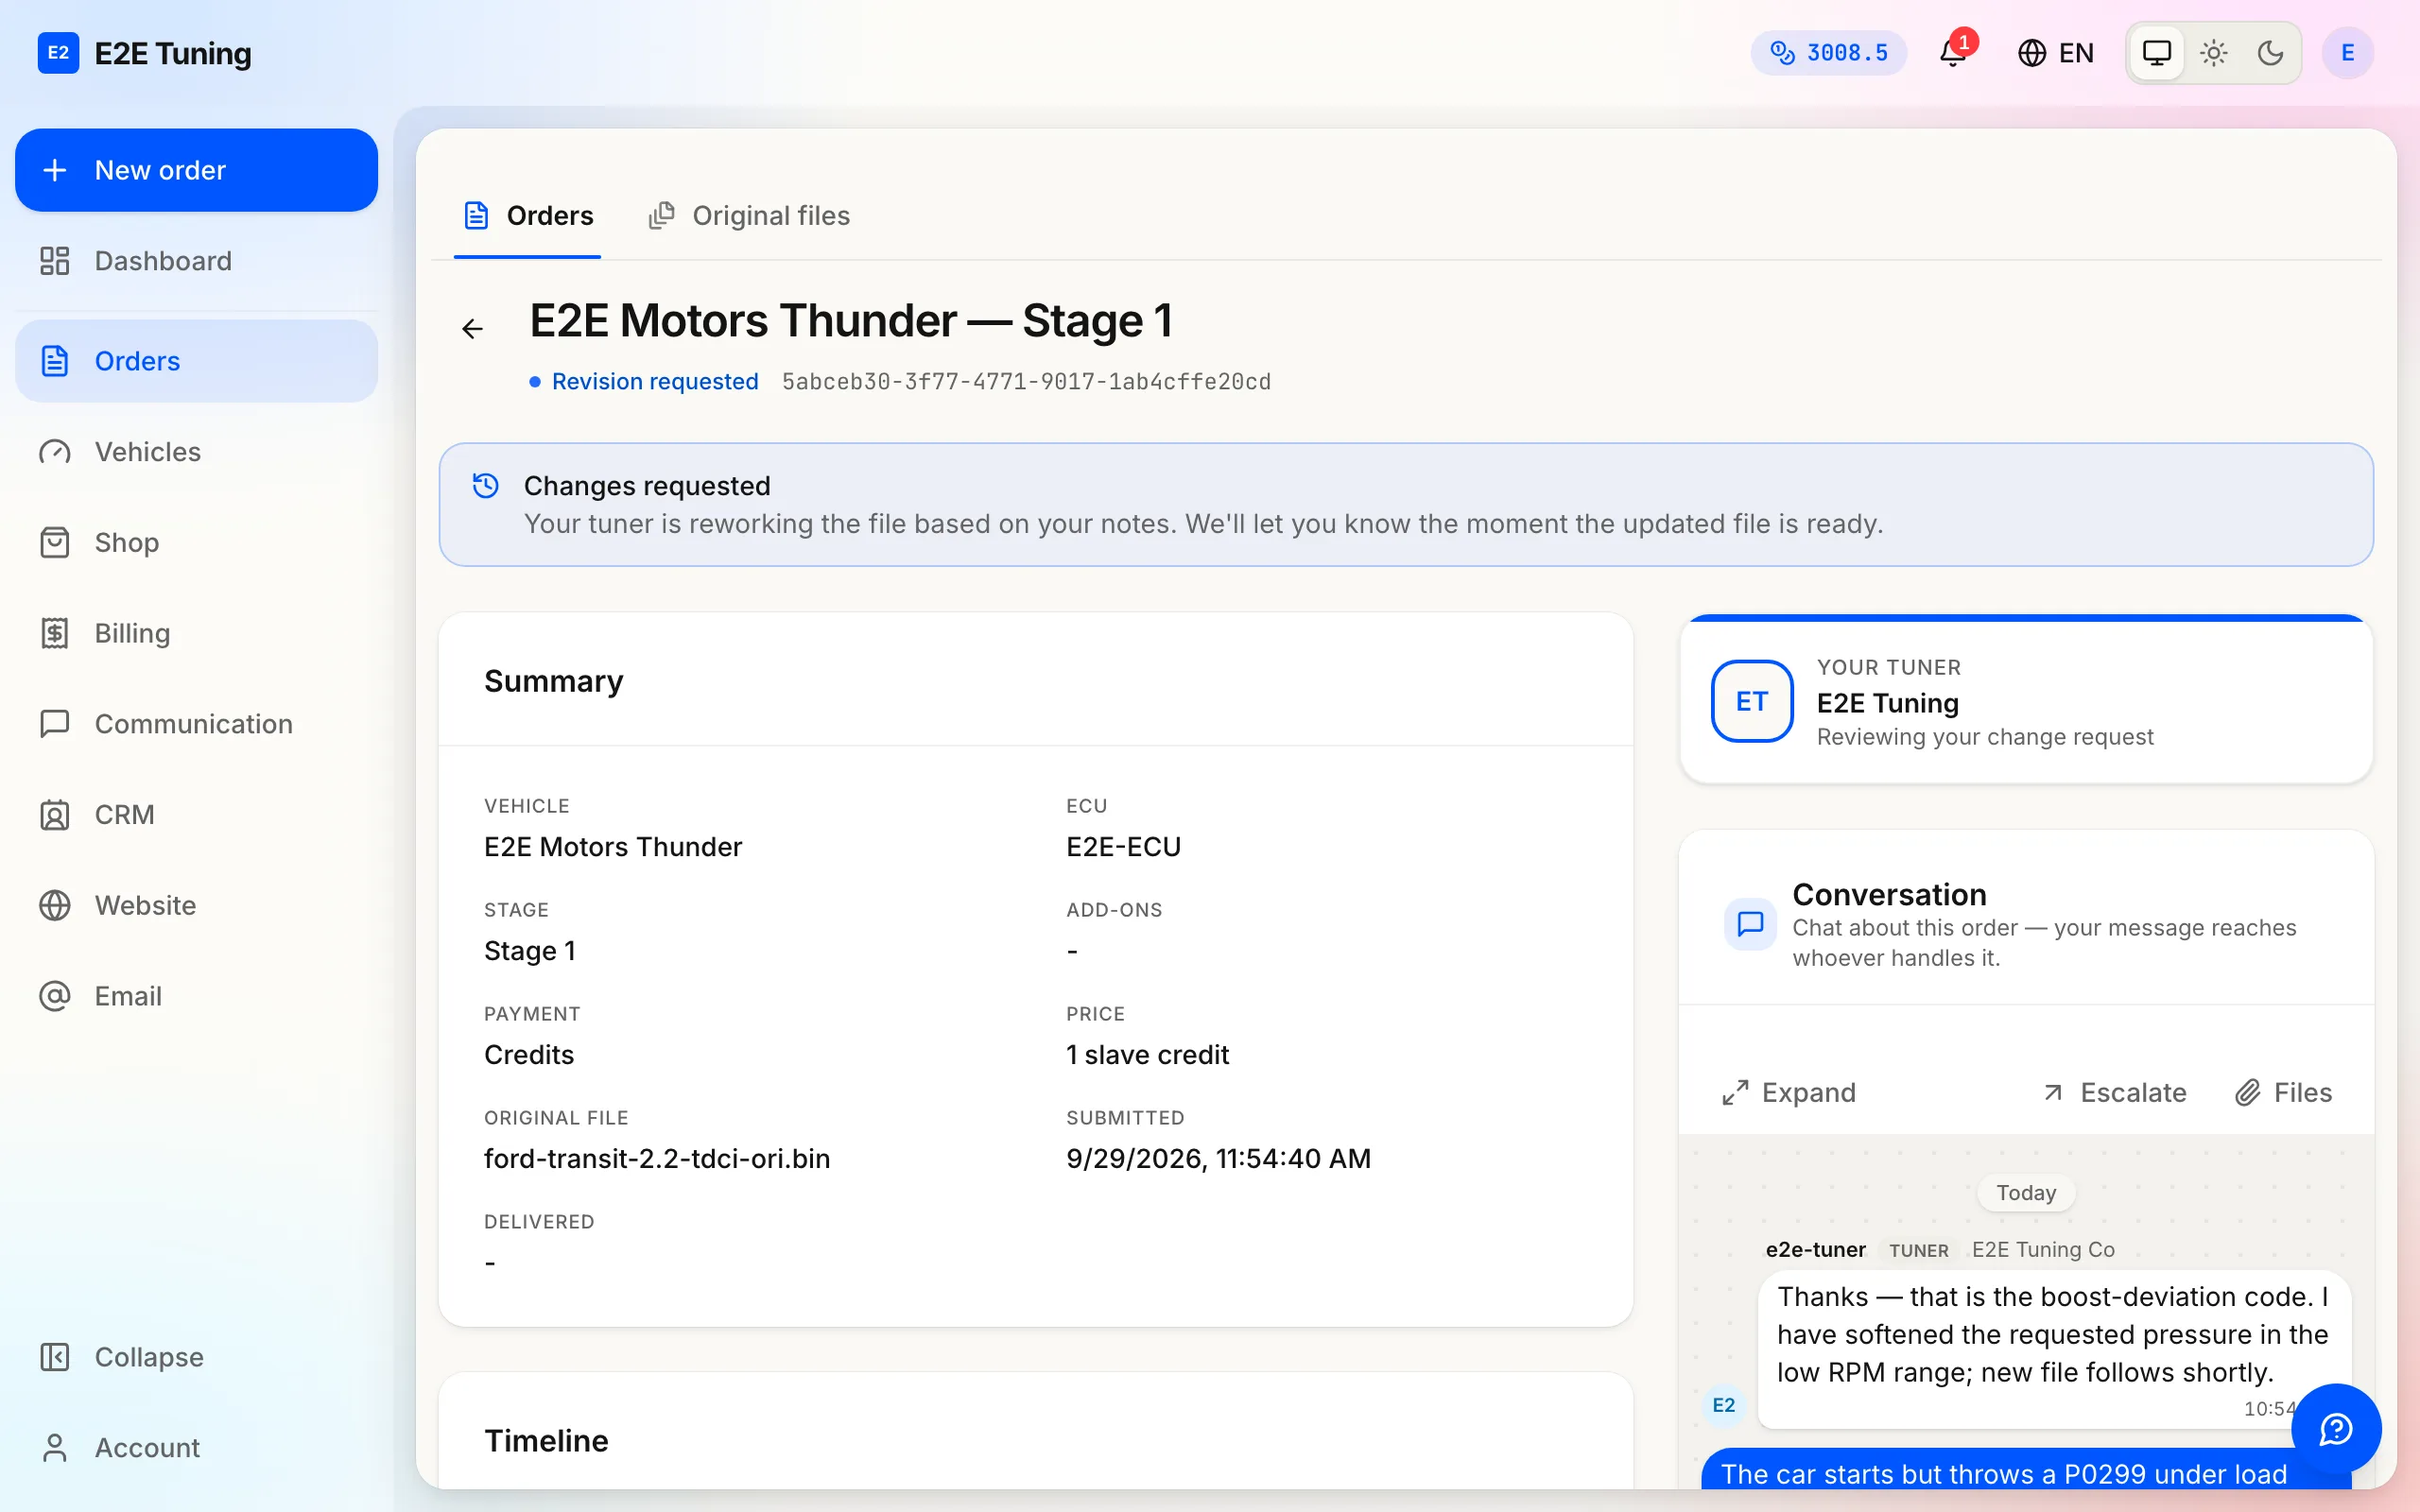Click the e2e-tuner message bubble
The height and width of the screenshot is (1512, 2420).
(x=2054, y=1349)
